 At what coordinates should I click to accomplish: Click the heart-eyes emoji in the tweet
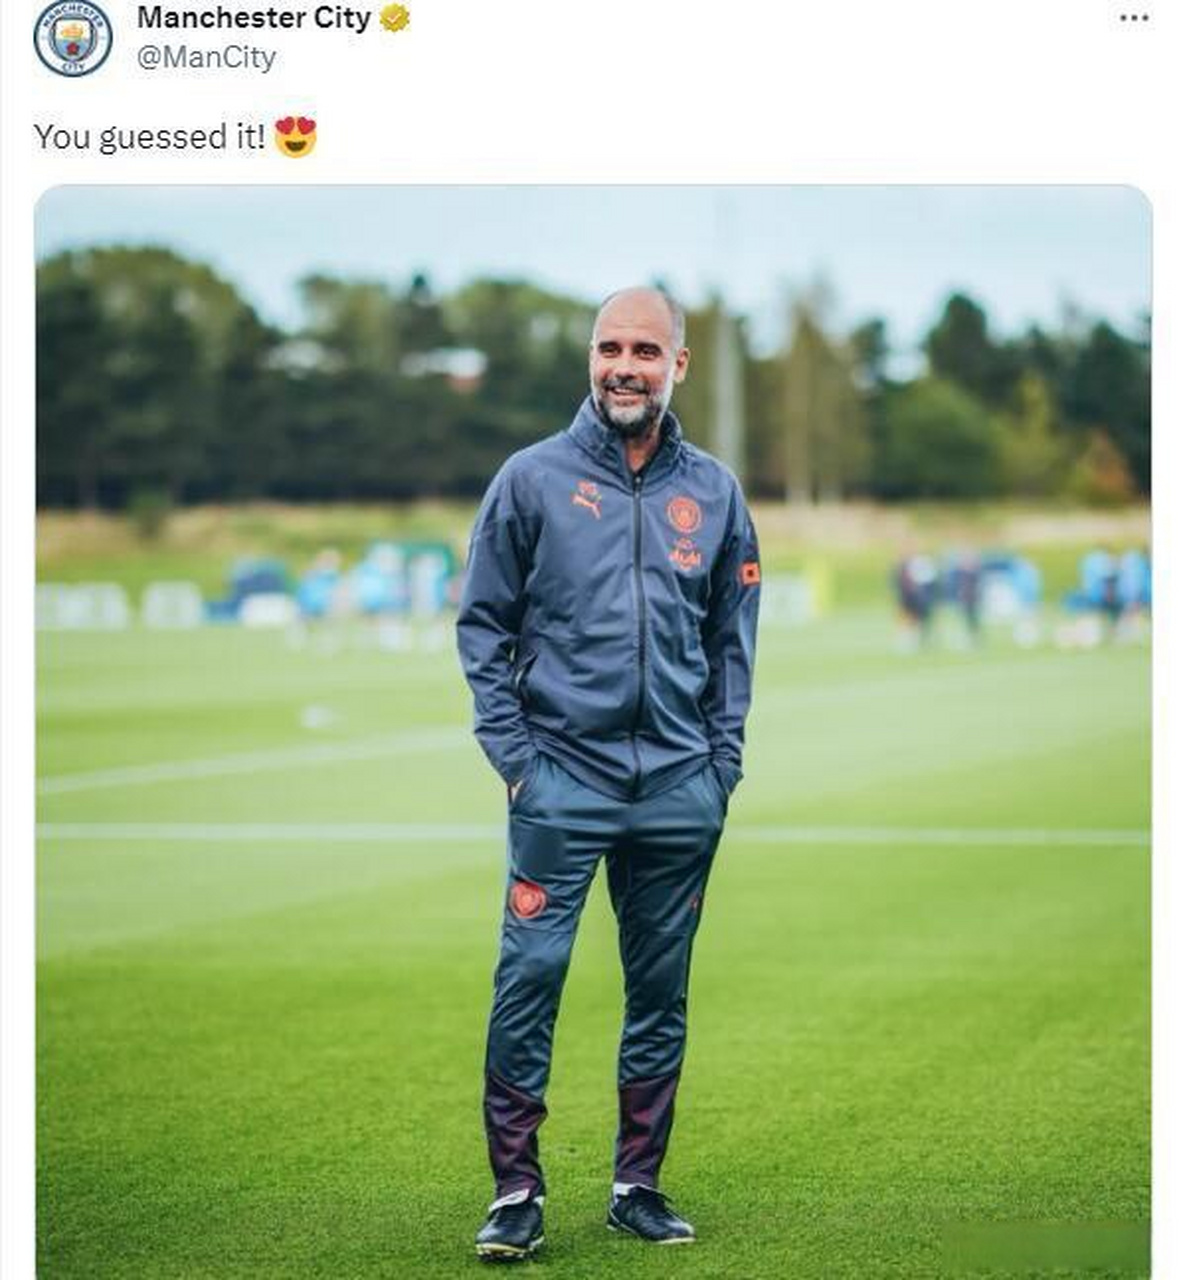pyautogui.click(x=295, y=137)
